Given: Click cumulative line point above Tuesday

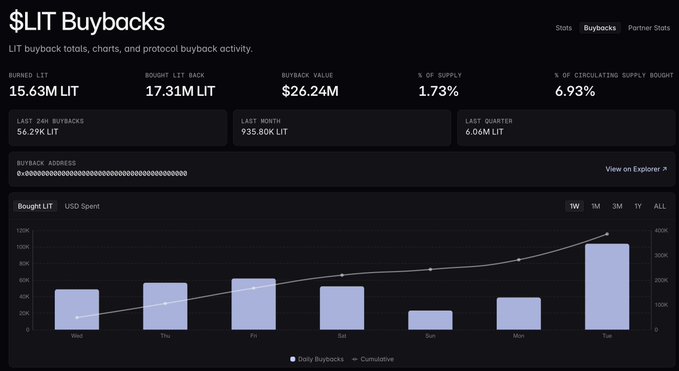Looking at the screenshot, I should coord(607,234).
